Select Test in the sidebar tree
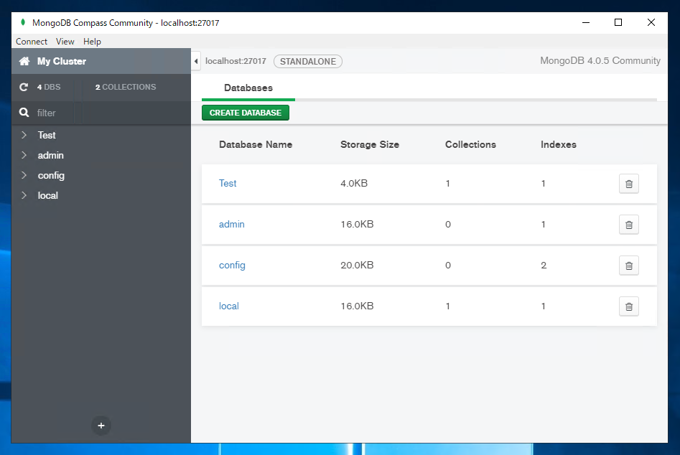The image size is (680, 455). [46, 135]
